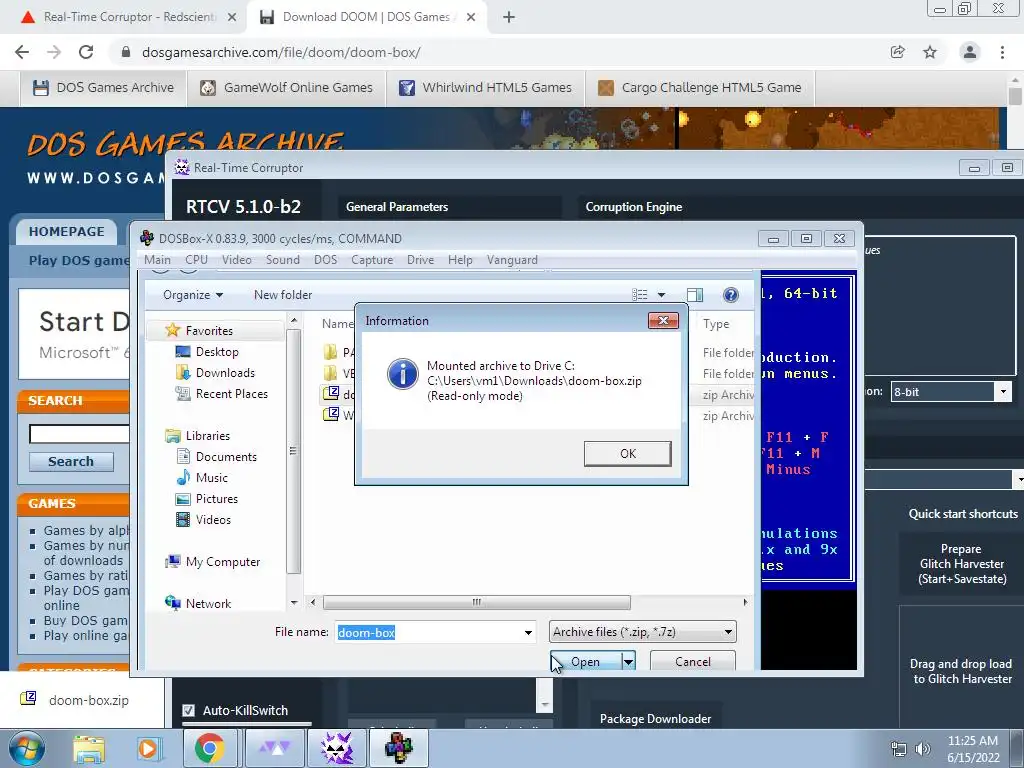Image resolution: width=1024 pixels, height=768 pixels.
Task: Select Desktop in navigation pane
Action: [x=217, y=351]
